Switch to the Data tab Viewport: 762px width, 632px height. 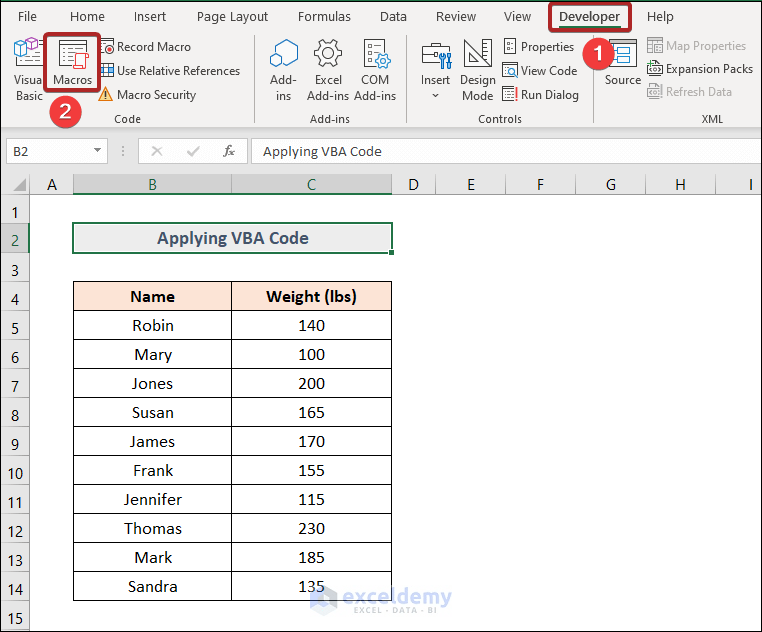pos(393,17)
